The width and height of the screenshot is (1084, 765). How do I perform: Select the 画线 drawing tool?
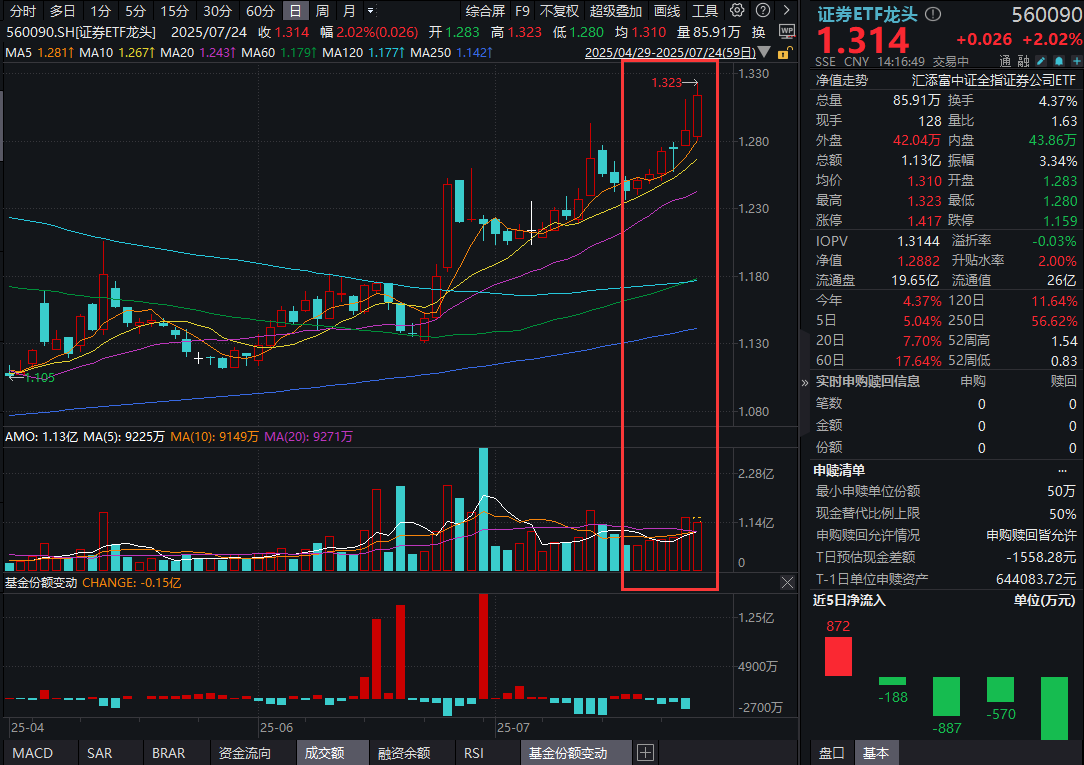tap(666, 11)
